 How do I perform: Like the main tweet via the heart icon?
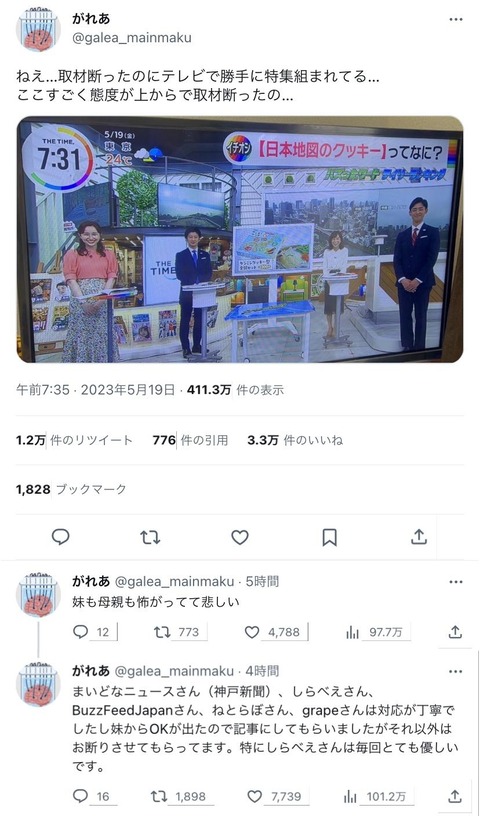coord(240,537)
